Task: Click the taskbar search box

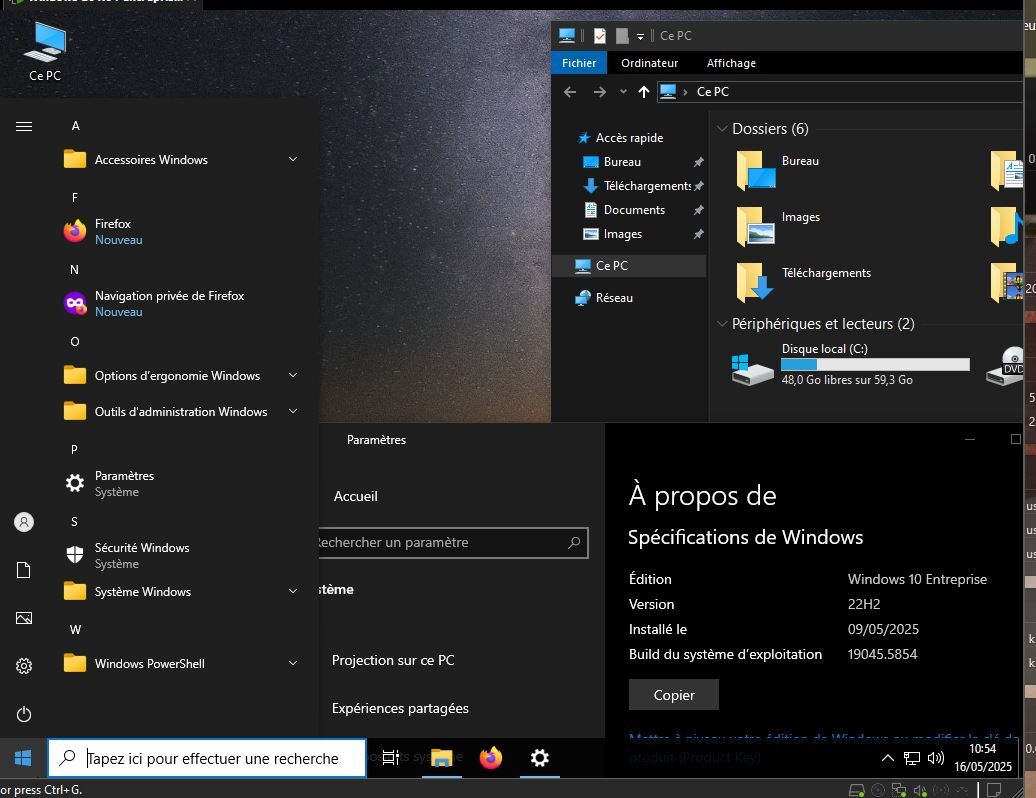Action: pyautogui.click(x=207, y=758)
